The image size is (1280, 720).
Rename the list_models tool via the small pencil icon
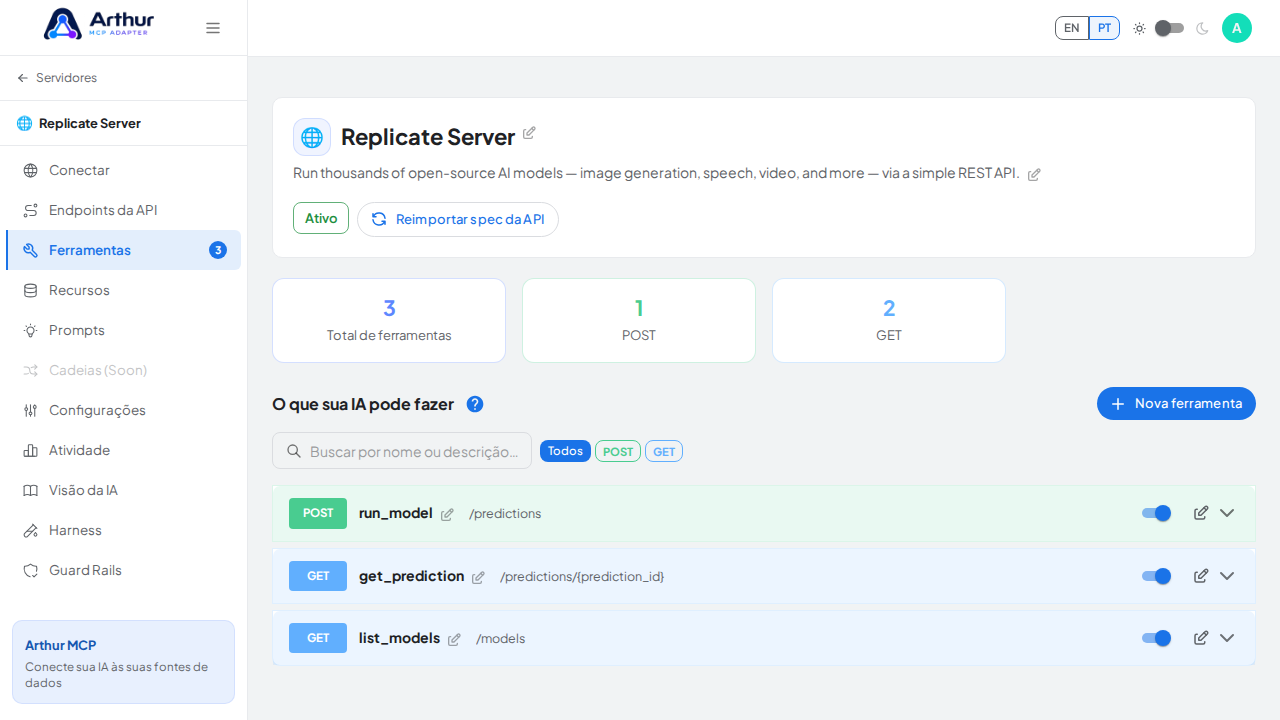[x=454, y=639]
